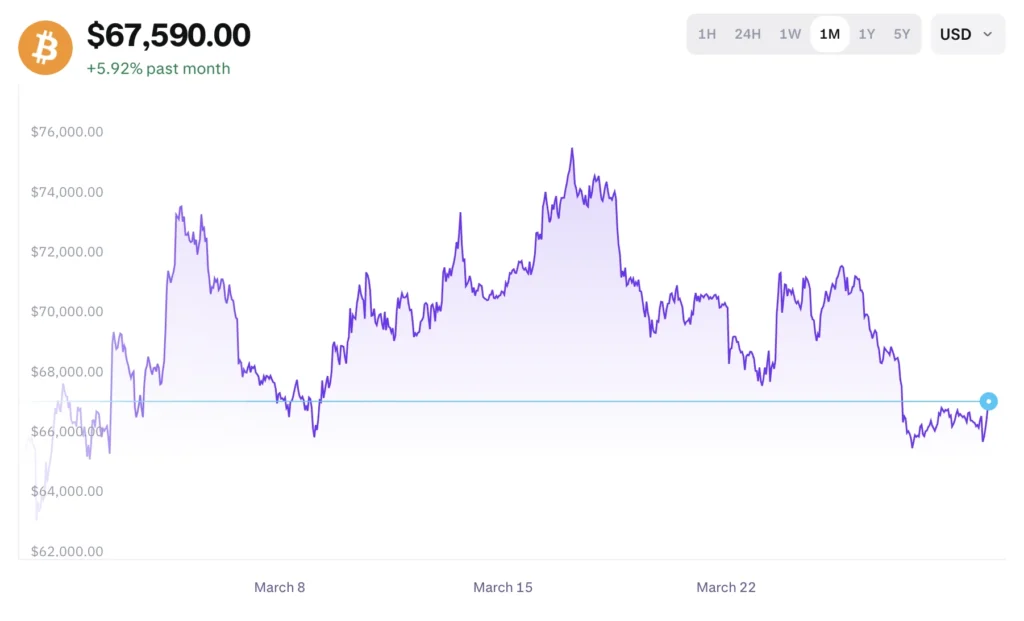Screen dimensions: 1024x621
Task: Select the 1H time range
Action: [707, 34]
